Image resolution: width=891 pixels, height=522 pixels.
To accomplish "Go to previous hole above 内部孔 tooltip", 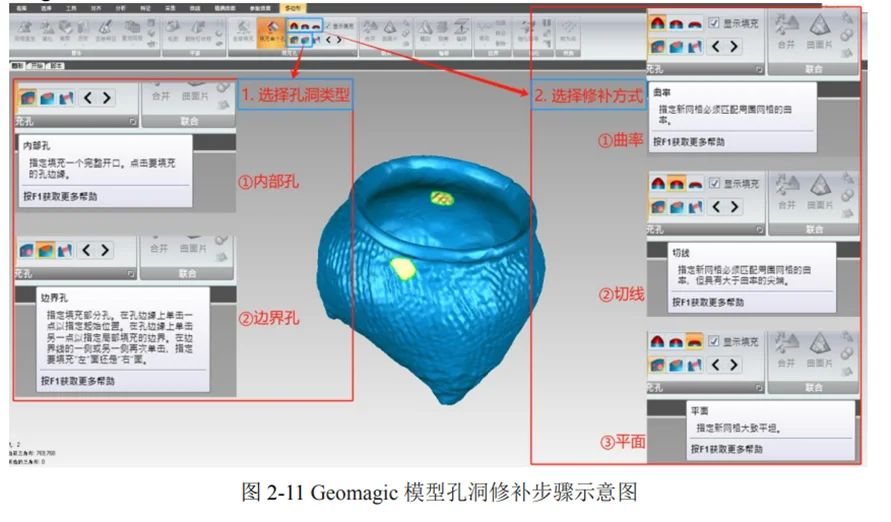I will pyautogui.click(x=88, y=98).
